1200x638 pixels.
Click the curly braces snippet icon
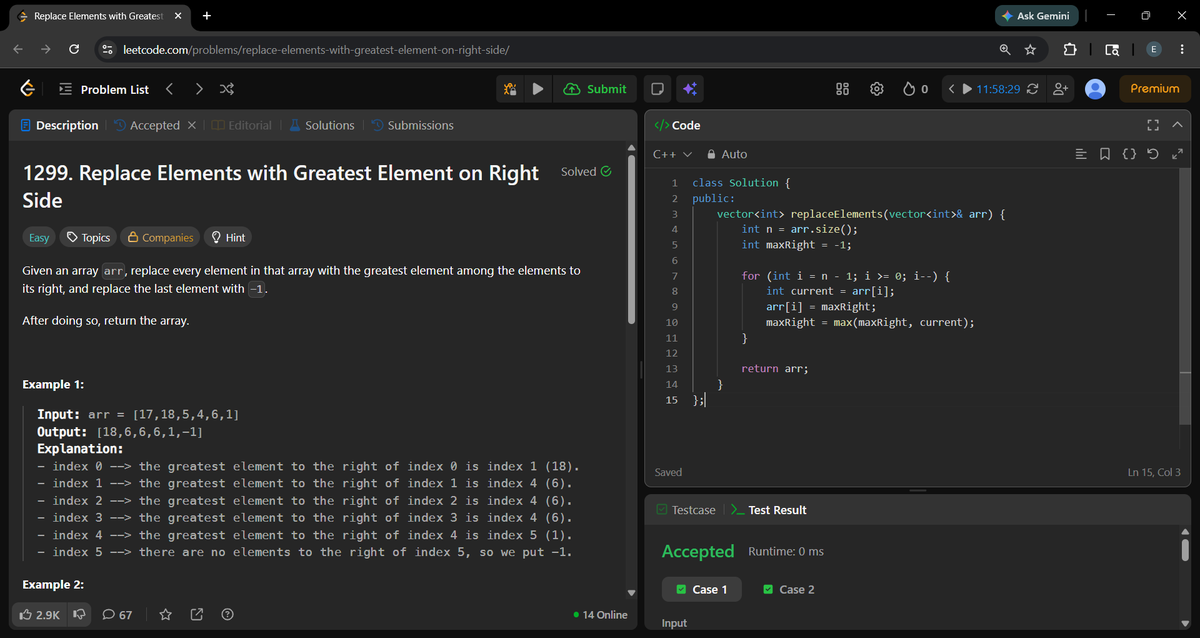(x=1128, y=154)
